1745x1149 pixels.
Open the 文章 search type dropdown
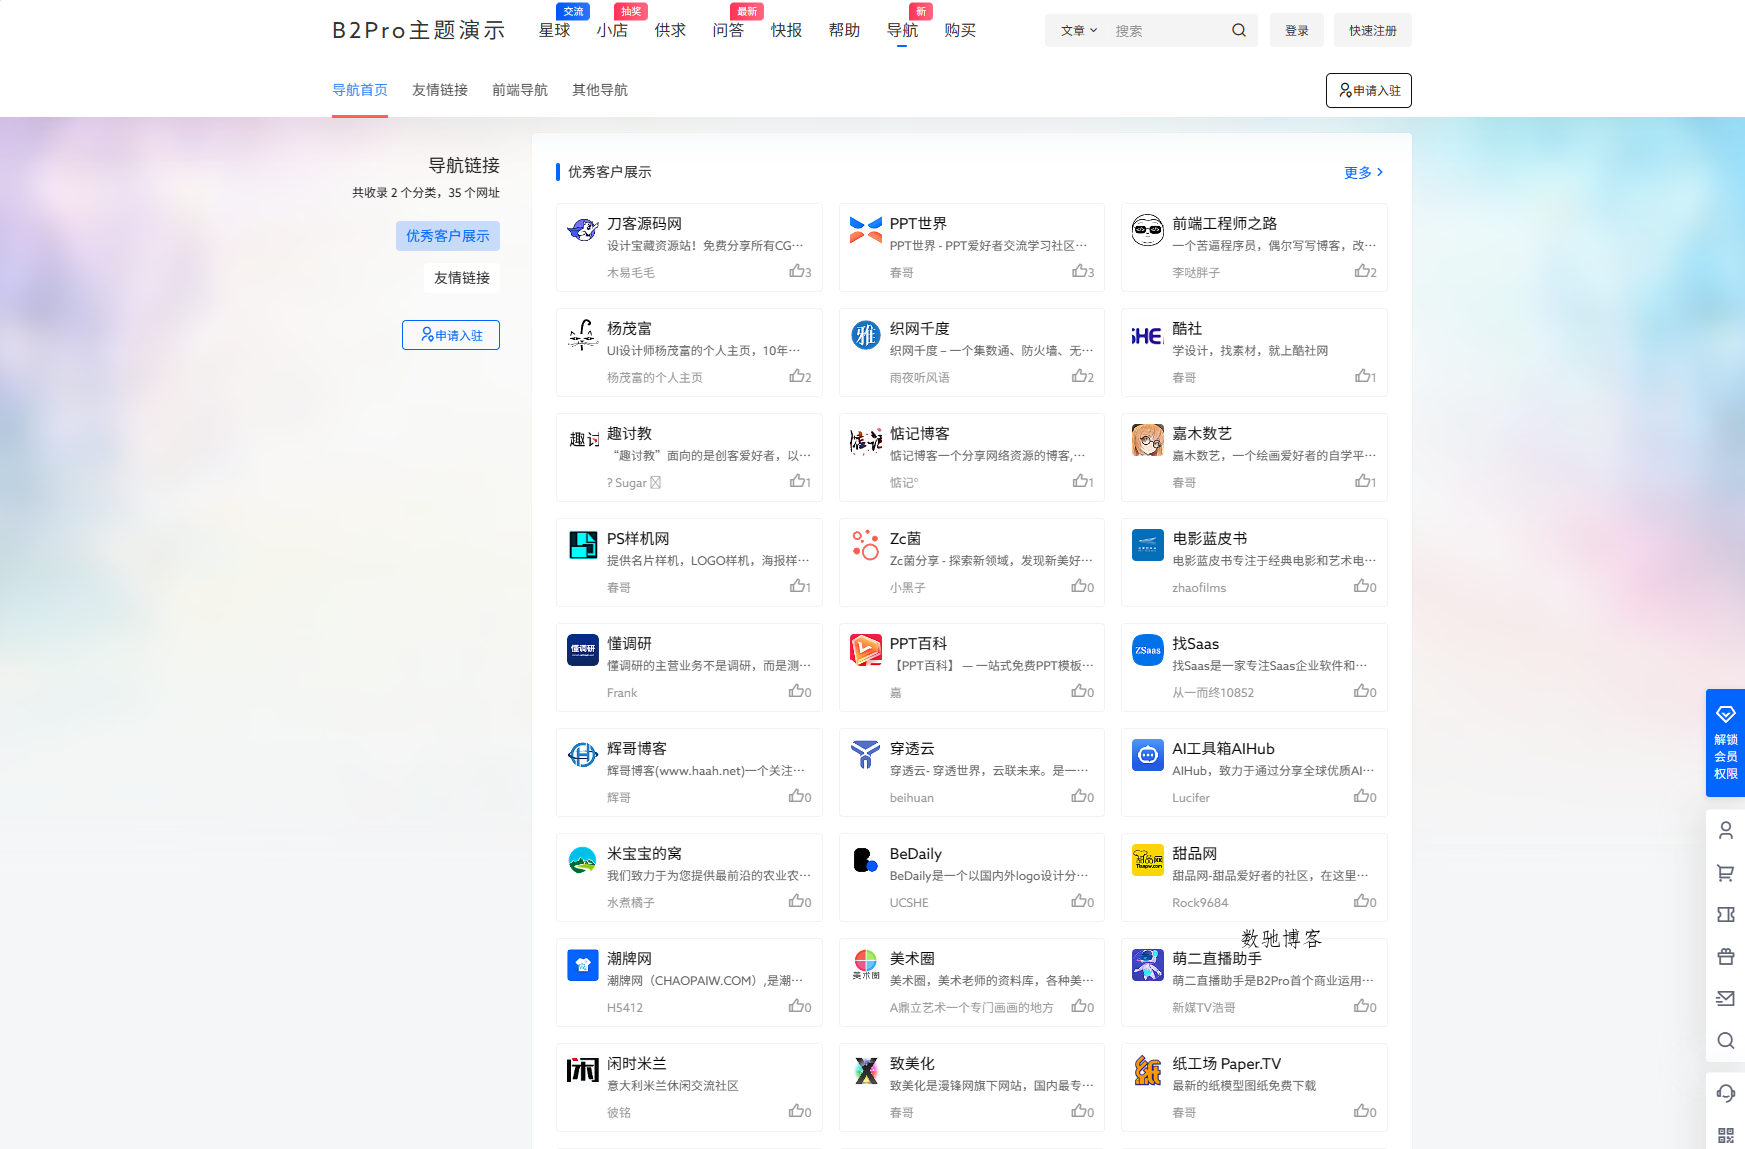tap(1079, 31)
